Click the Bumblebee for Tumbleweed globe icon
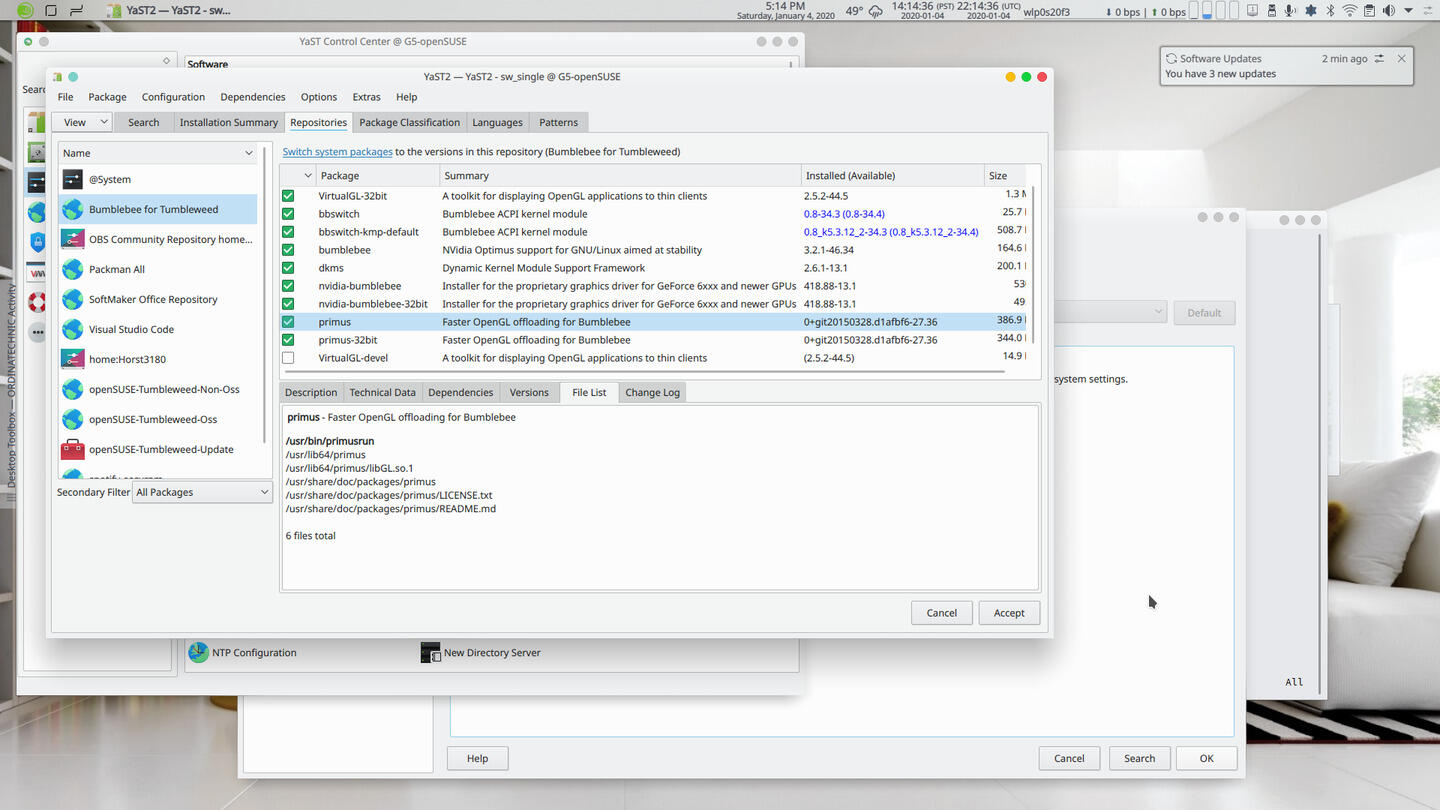 pyautogui.click(x=72, y=209)
